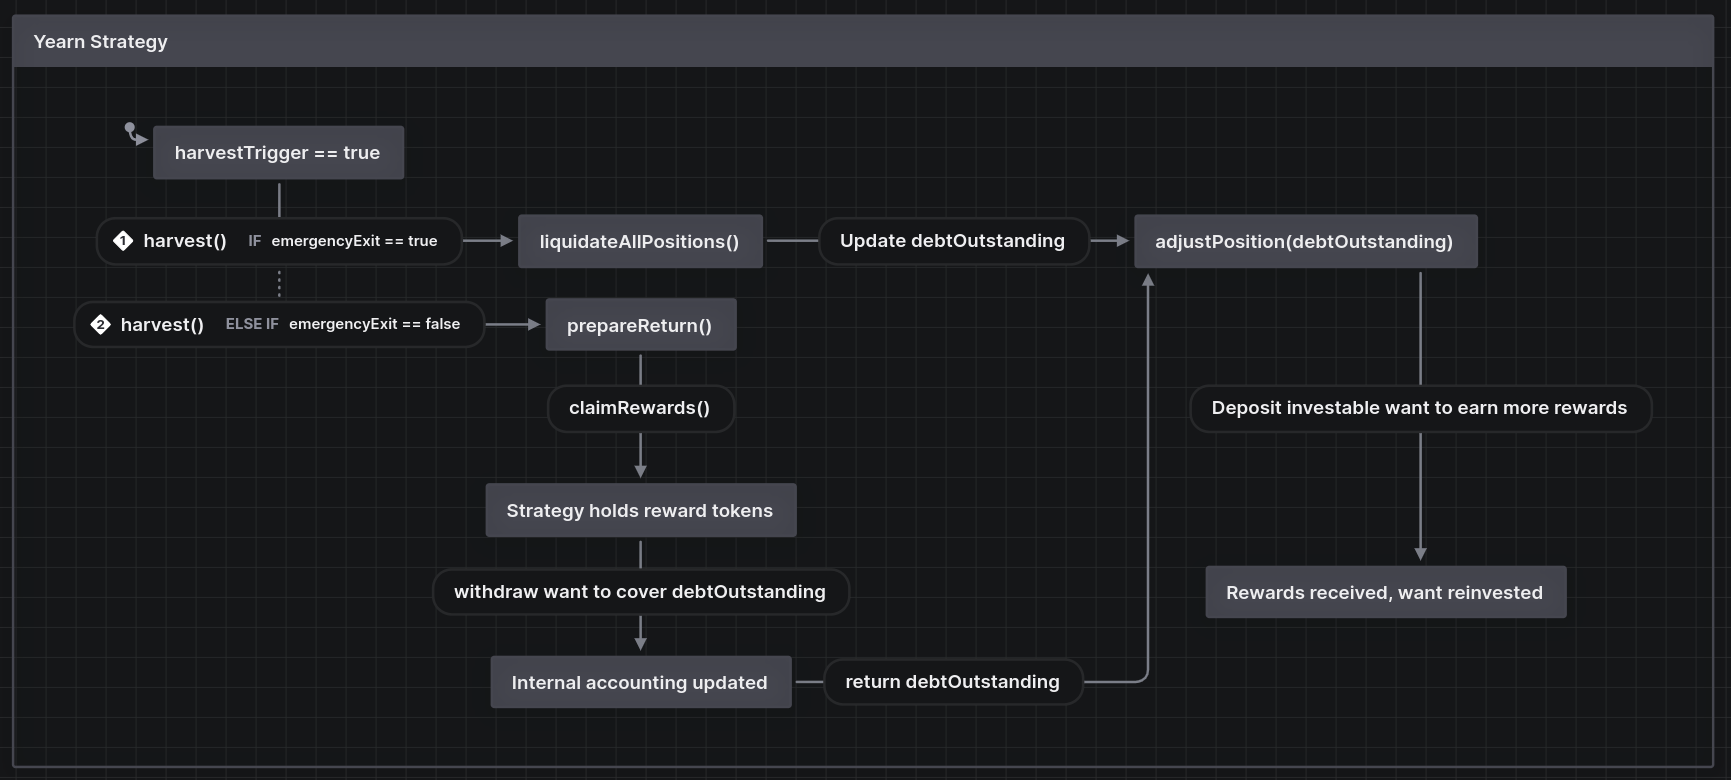Click the diamond icon numbered 1

[x=123, y=241]
